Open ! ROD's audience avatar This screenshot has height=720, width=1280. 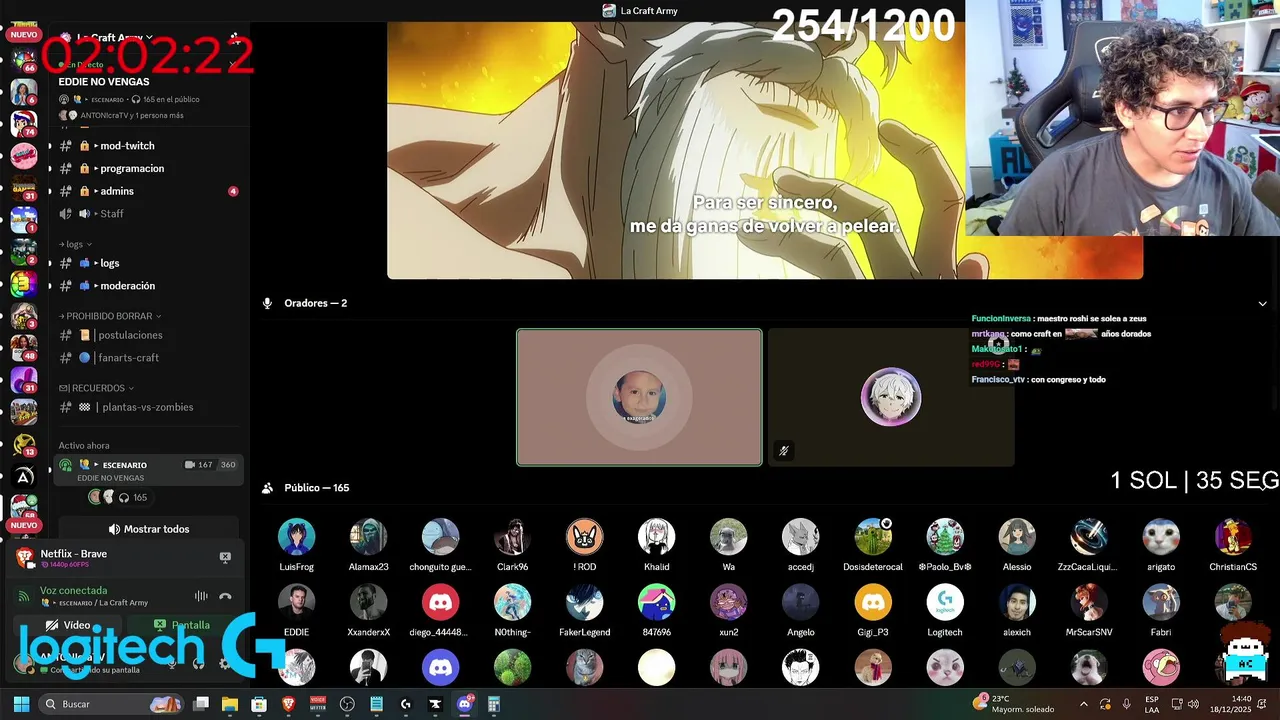click(x=584, y=537)
